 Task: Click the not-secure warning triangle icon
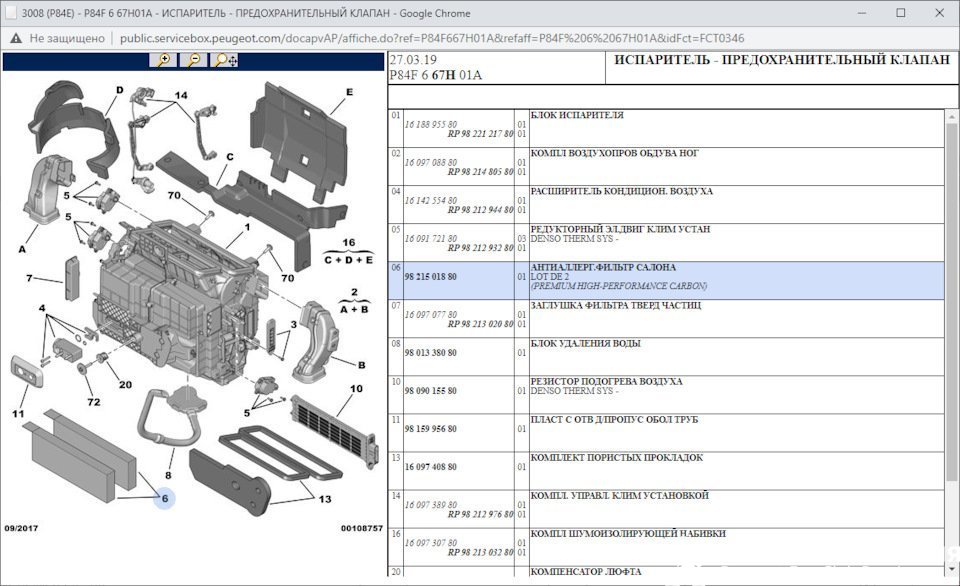(x=15, y=38)
